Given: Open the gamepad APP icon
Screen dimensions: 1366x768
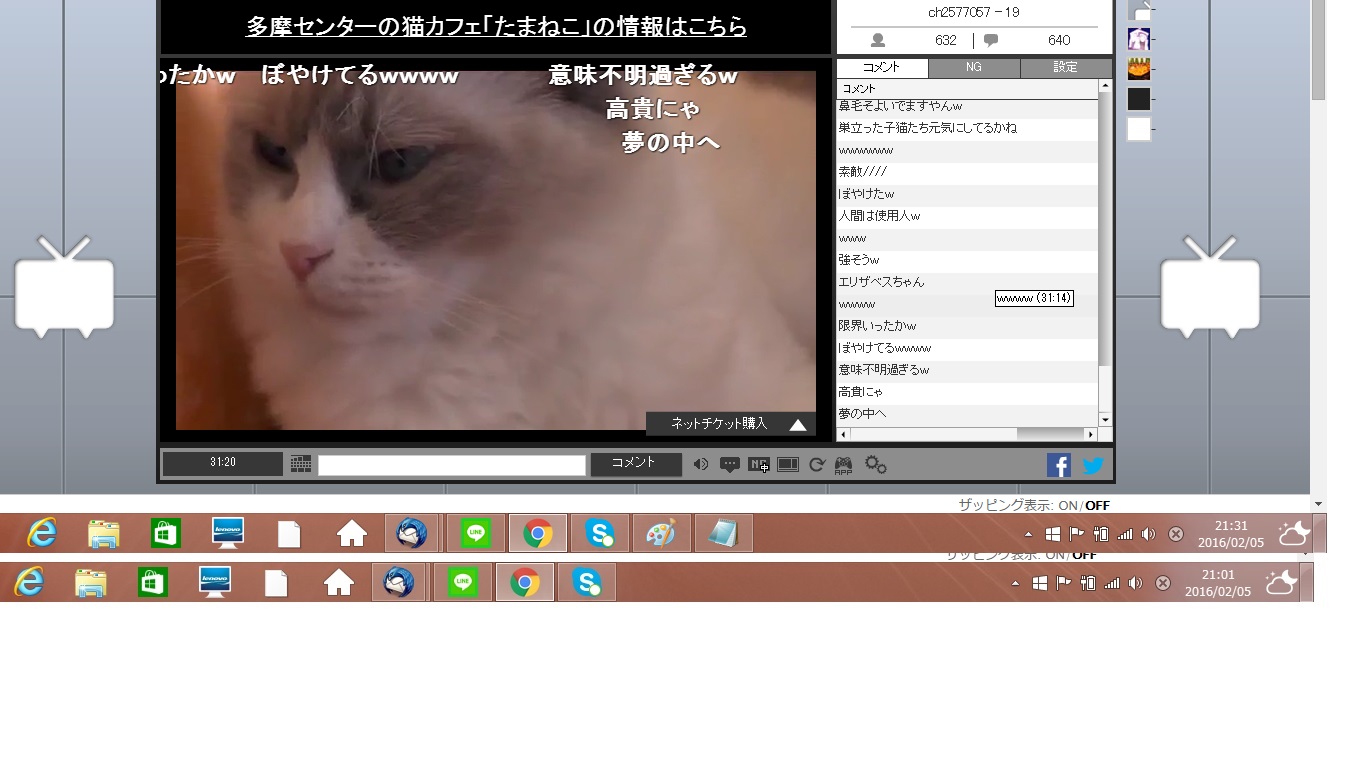Looking at the screenshot, I should [844, 464].
